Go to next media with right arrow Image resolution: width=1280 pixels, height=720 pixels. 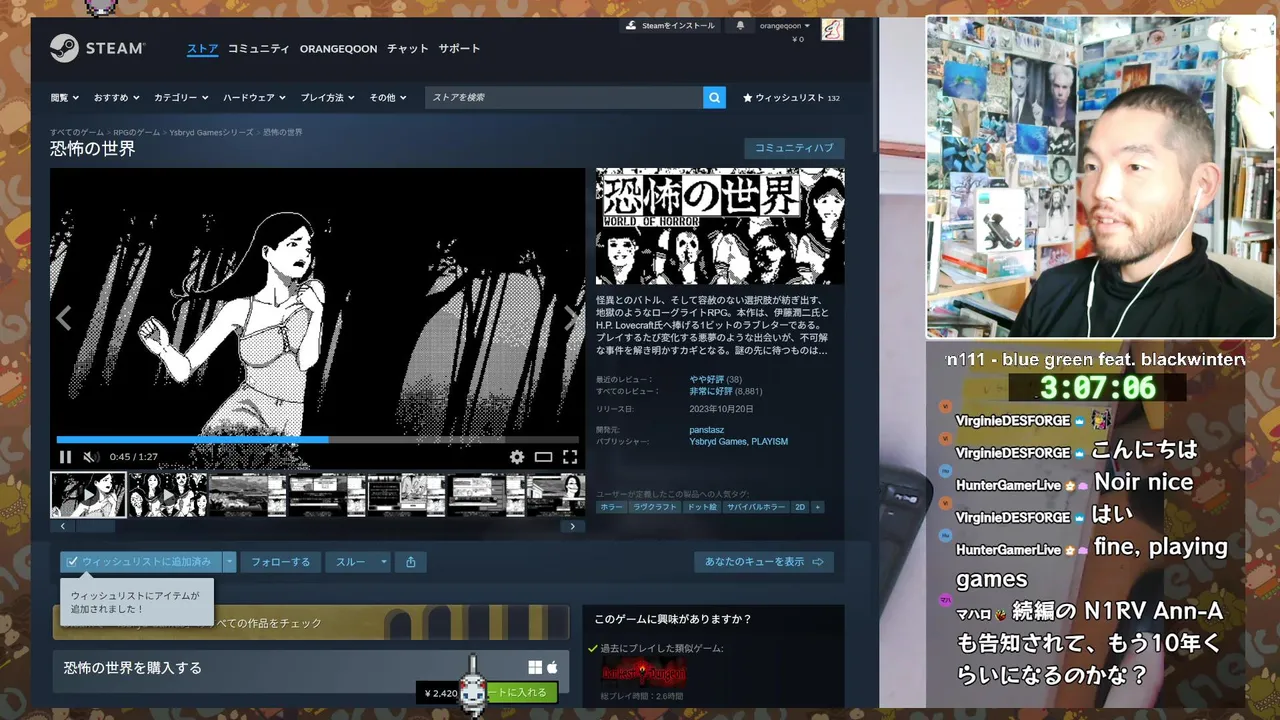pyautogui.click(x=571, y=318)
